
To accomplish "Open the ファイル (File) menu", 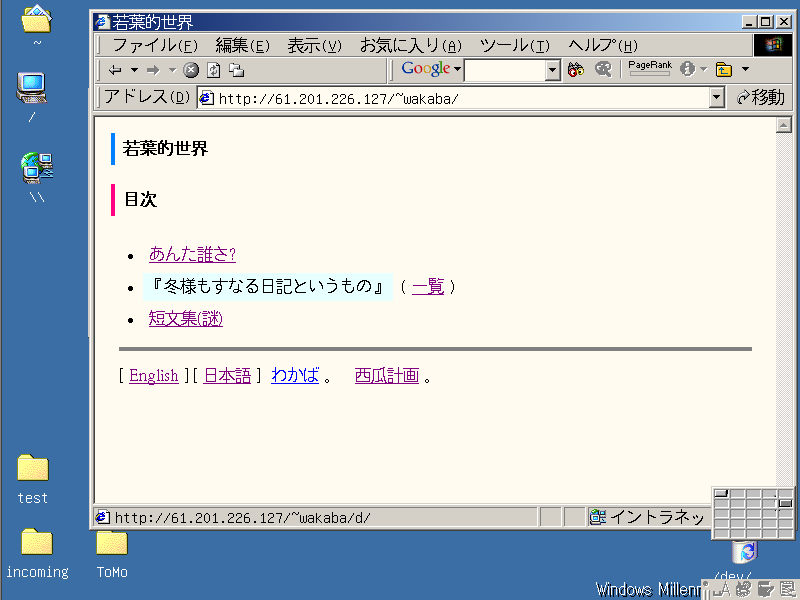I will click(x=154, y=46).
